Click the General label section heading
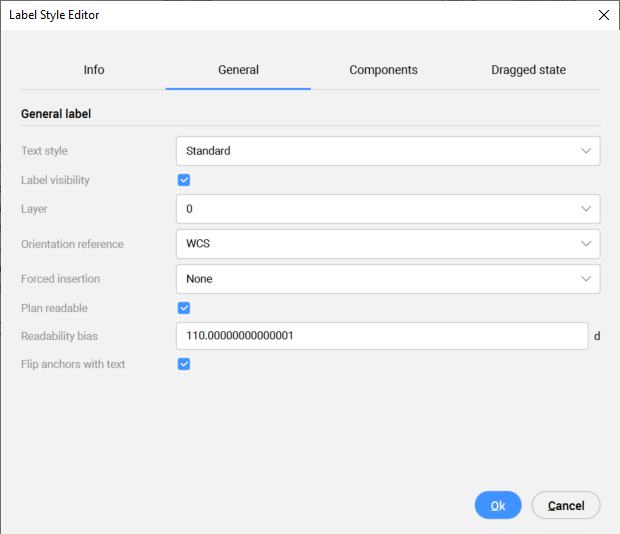 (x=56, y=114)
